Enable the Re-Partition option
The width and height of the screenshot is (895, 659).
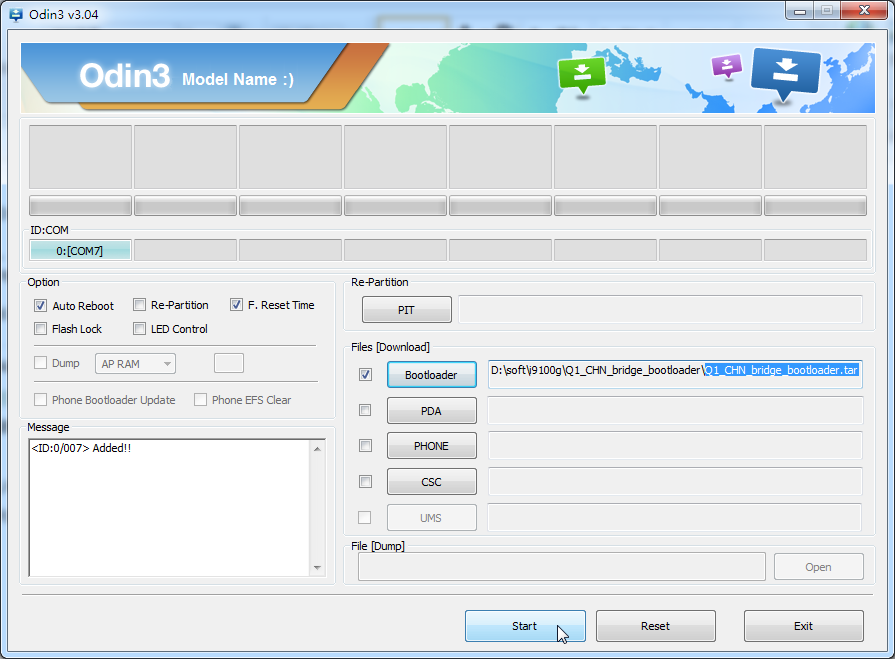coord(139,305)
